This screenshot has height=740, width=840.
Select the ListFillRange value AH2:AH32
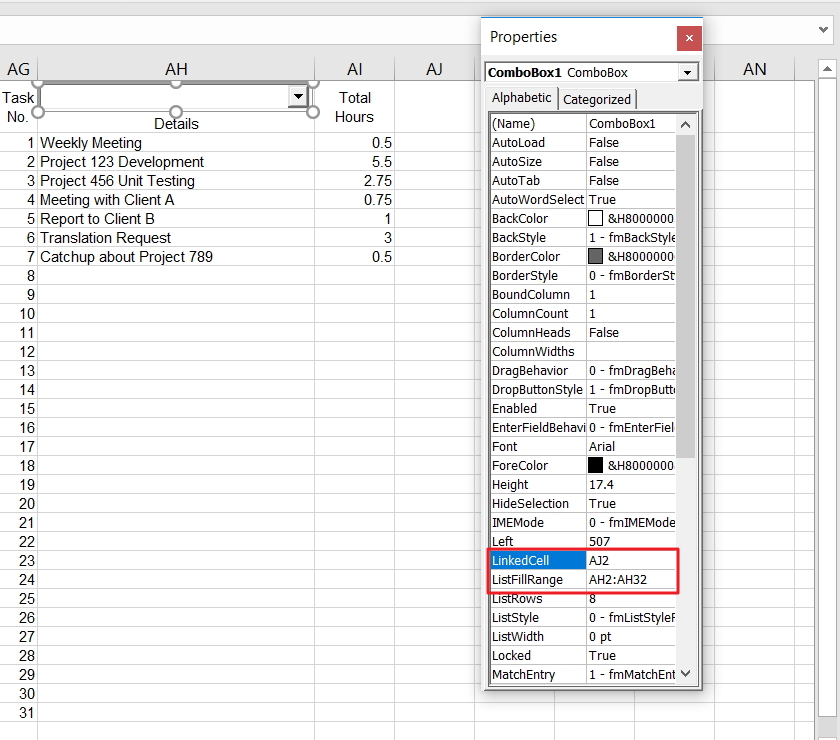click(631, 580)
